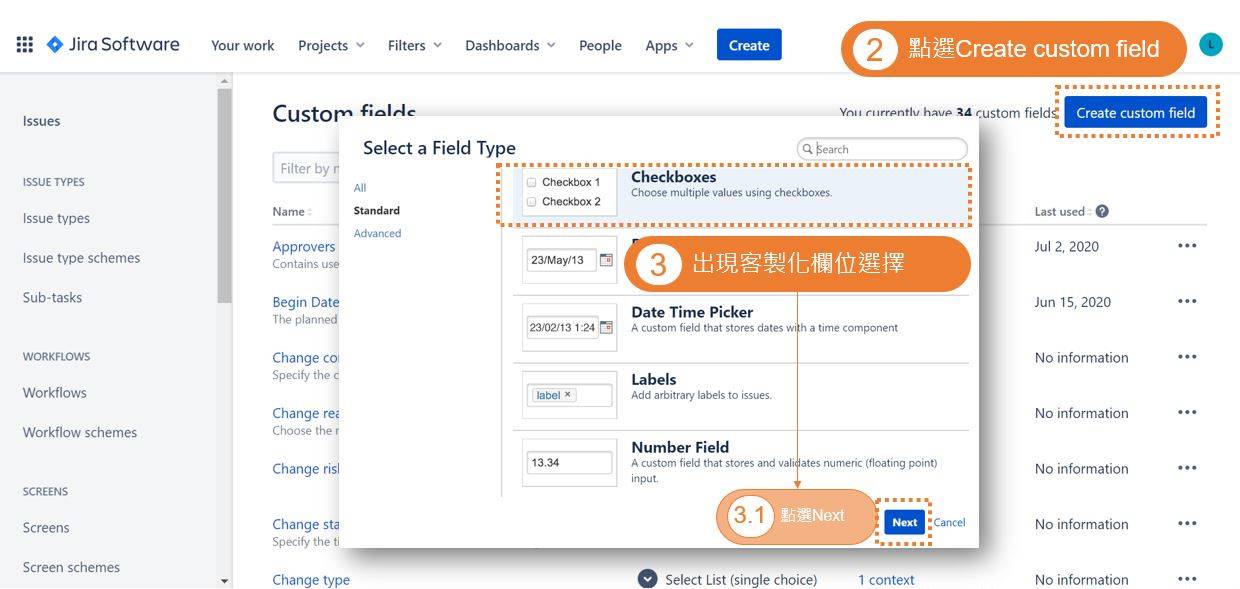The width and height of the screenshot is (1240, 589).
Task: Click magnifier icon in the search field
Action: [x=808, y=149]
